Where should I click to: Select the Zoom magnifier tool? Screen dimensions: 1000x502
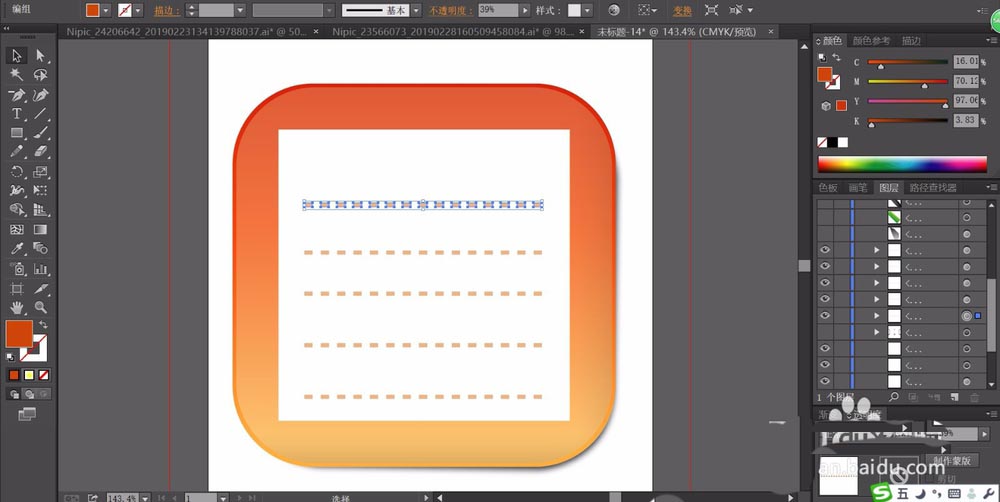click(40, 308)
